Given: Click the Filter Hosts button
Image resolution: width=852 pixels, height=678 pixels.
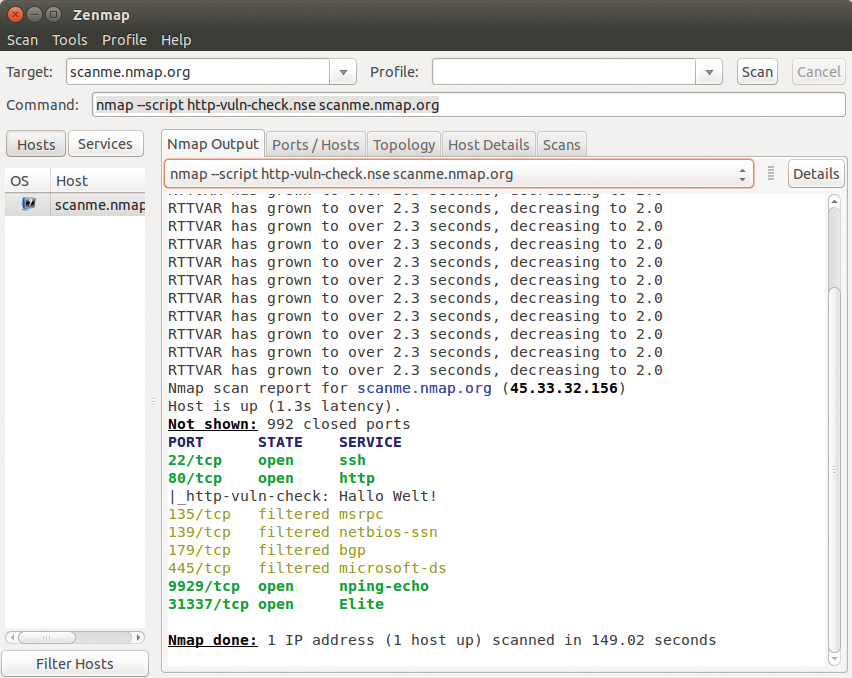Looking at the screenshot, I should (74, 663).
